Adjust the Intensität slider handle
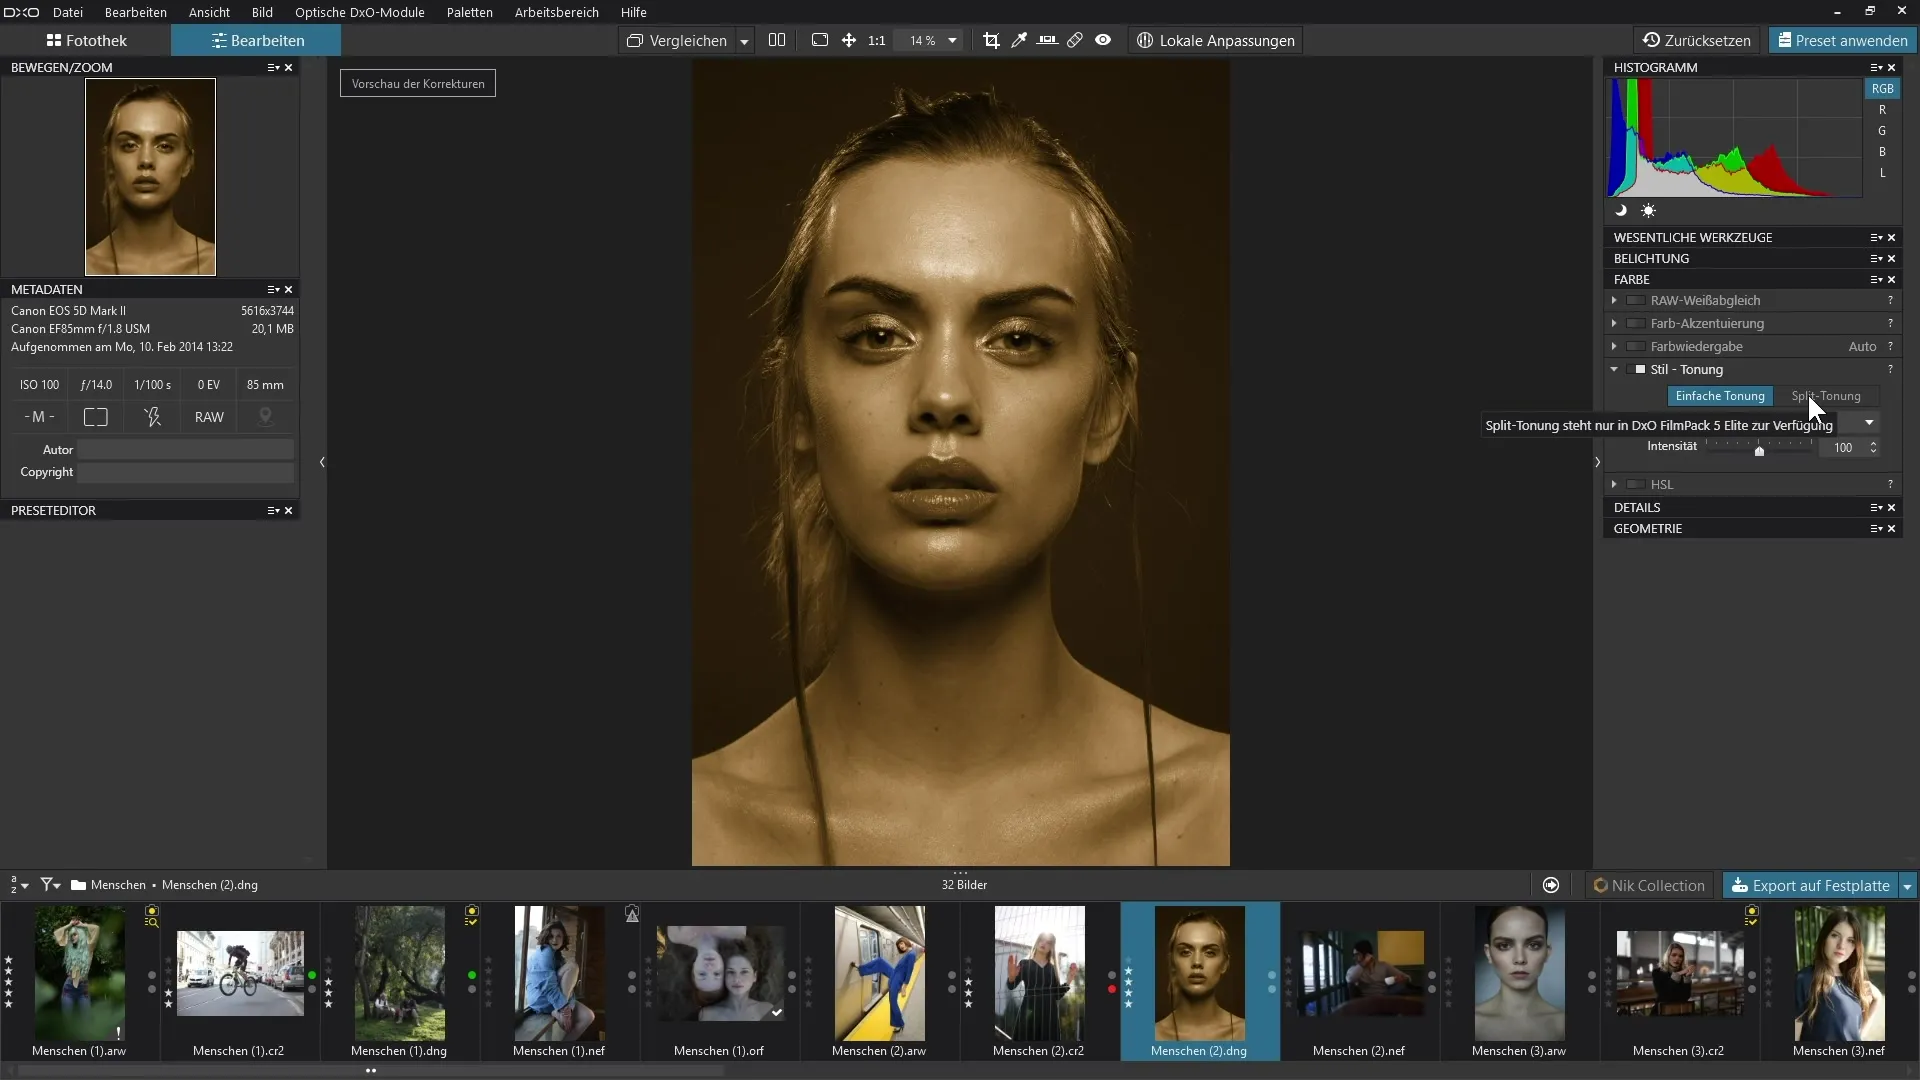 tap(1759, 451)
